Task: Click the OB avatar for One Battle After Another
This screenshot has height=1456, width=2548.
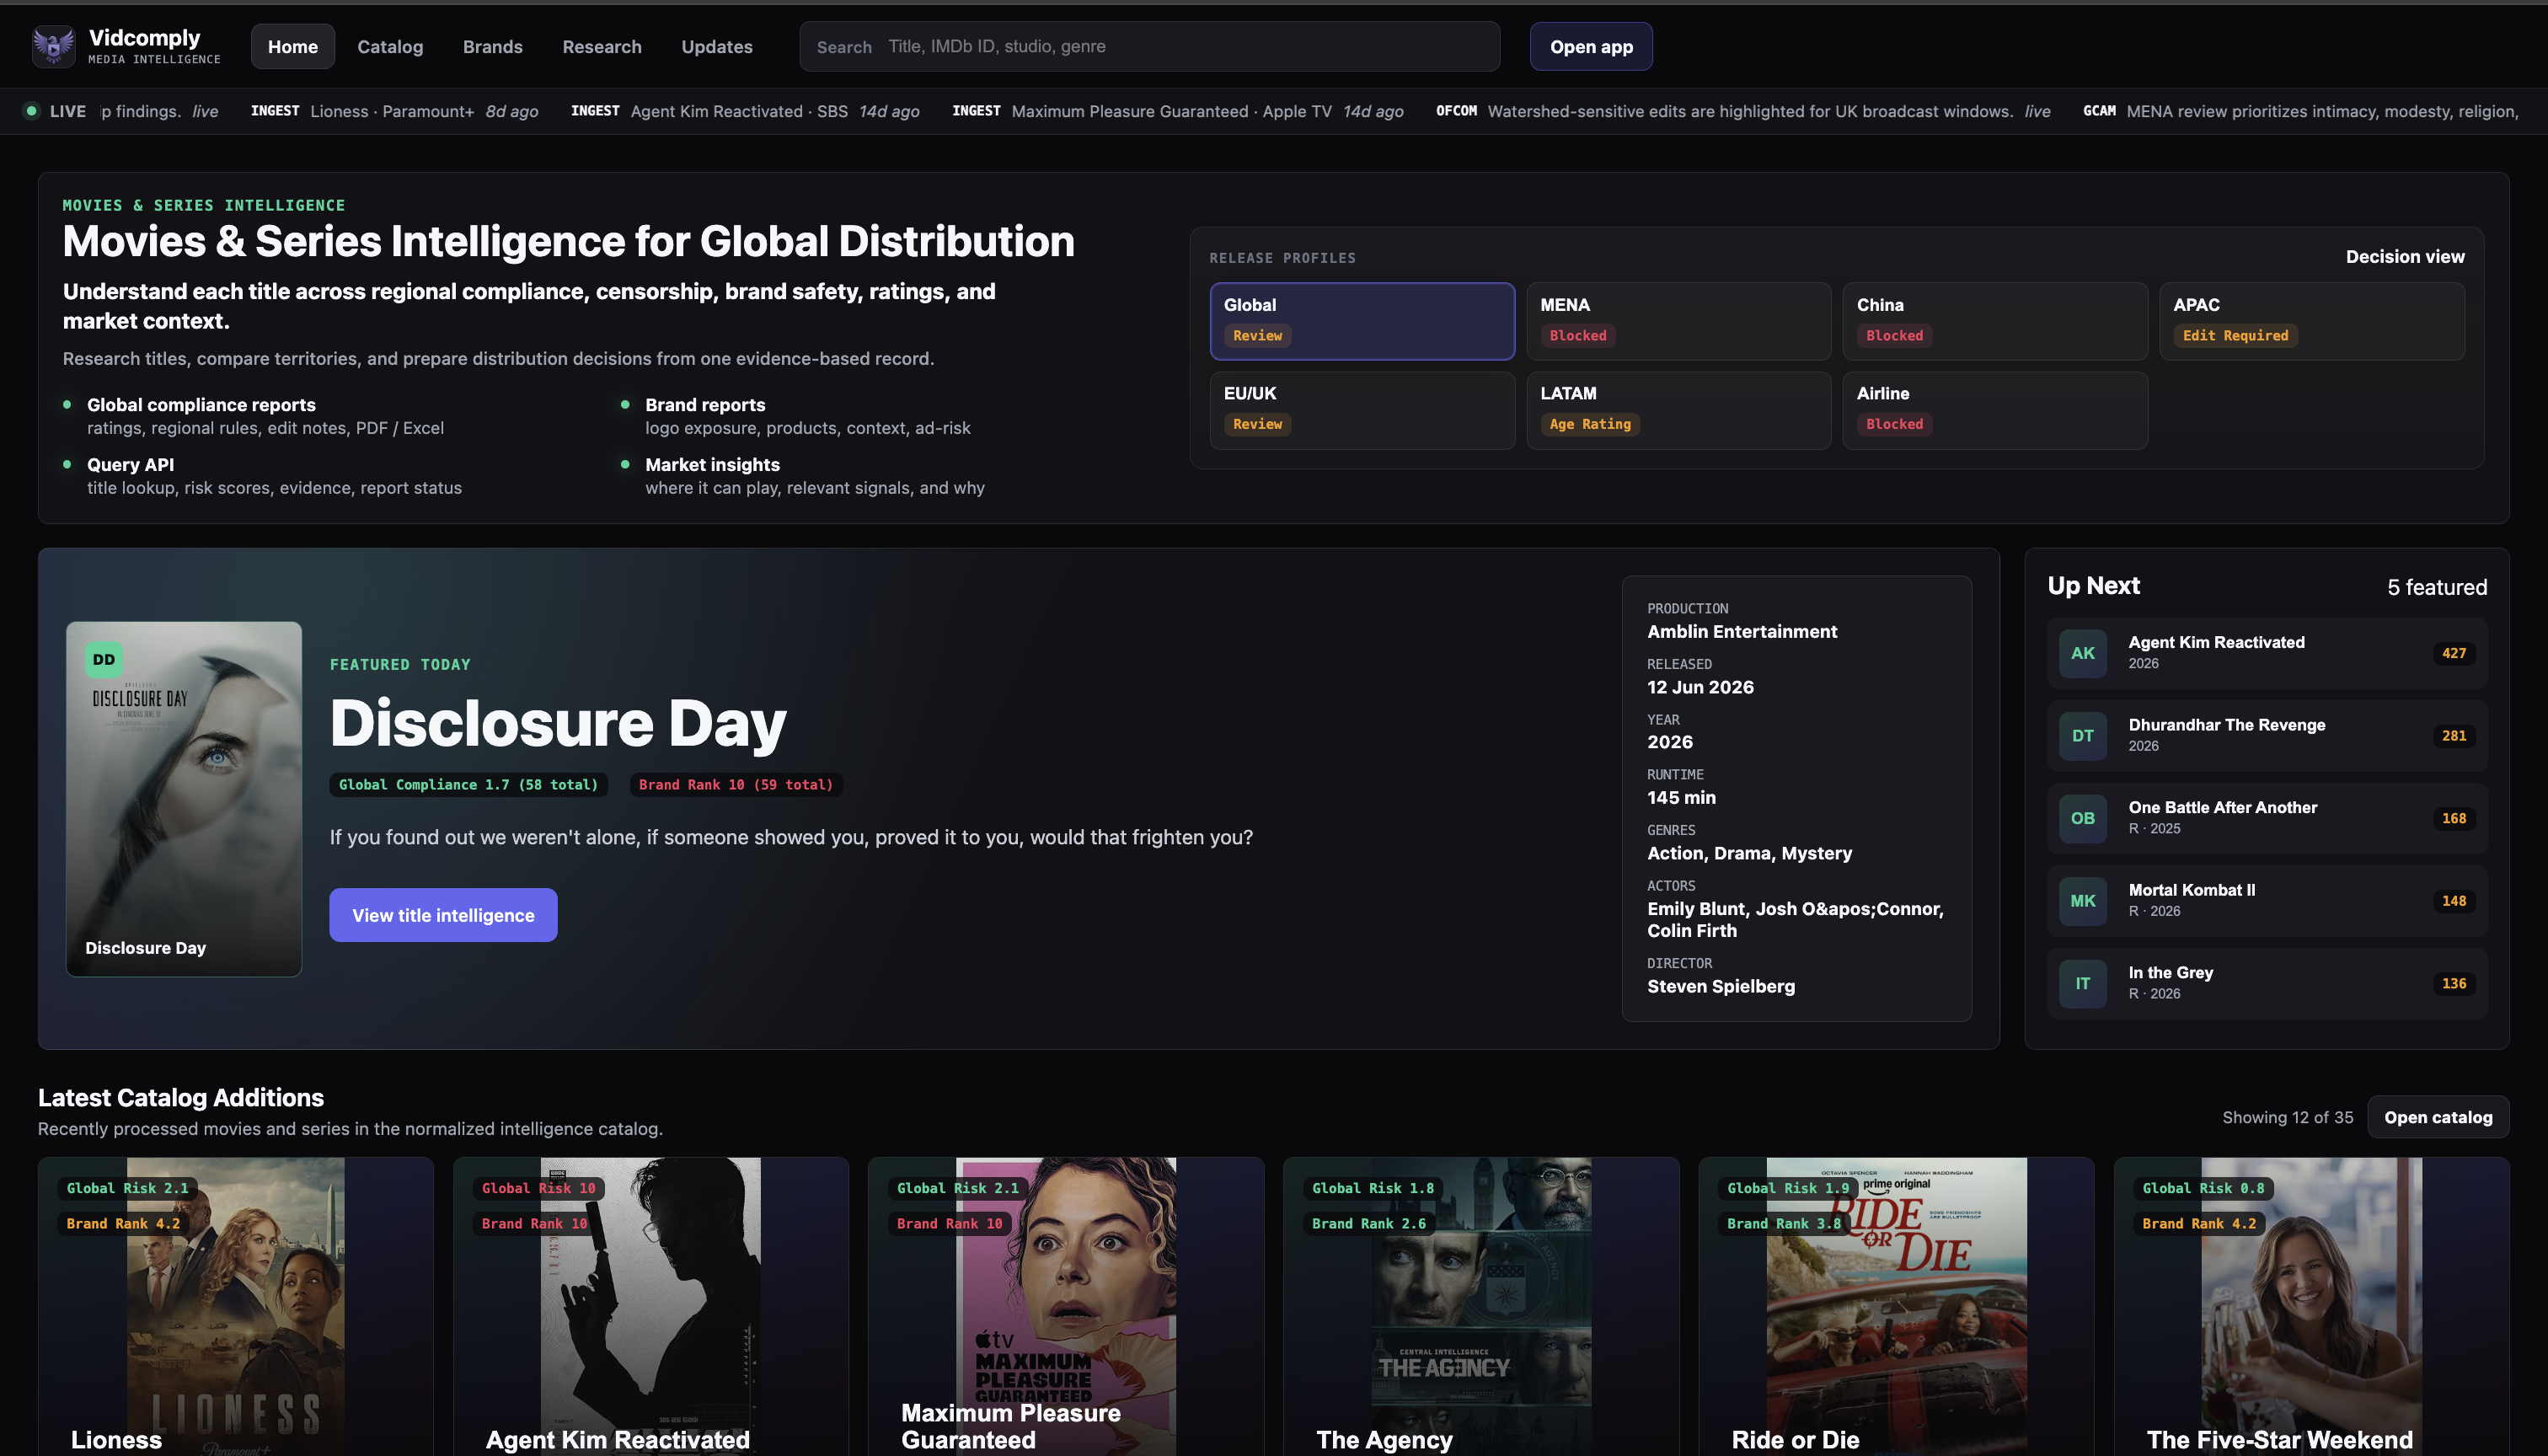Action: click(x=2082, y=818)
